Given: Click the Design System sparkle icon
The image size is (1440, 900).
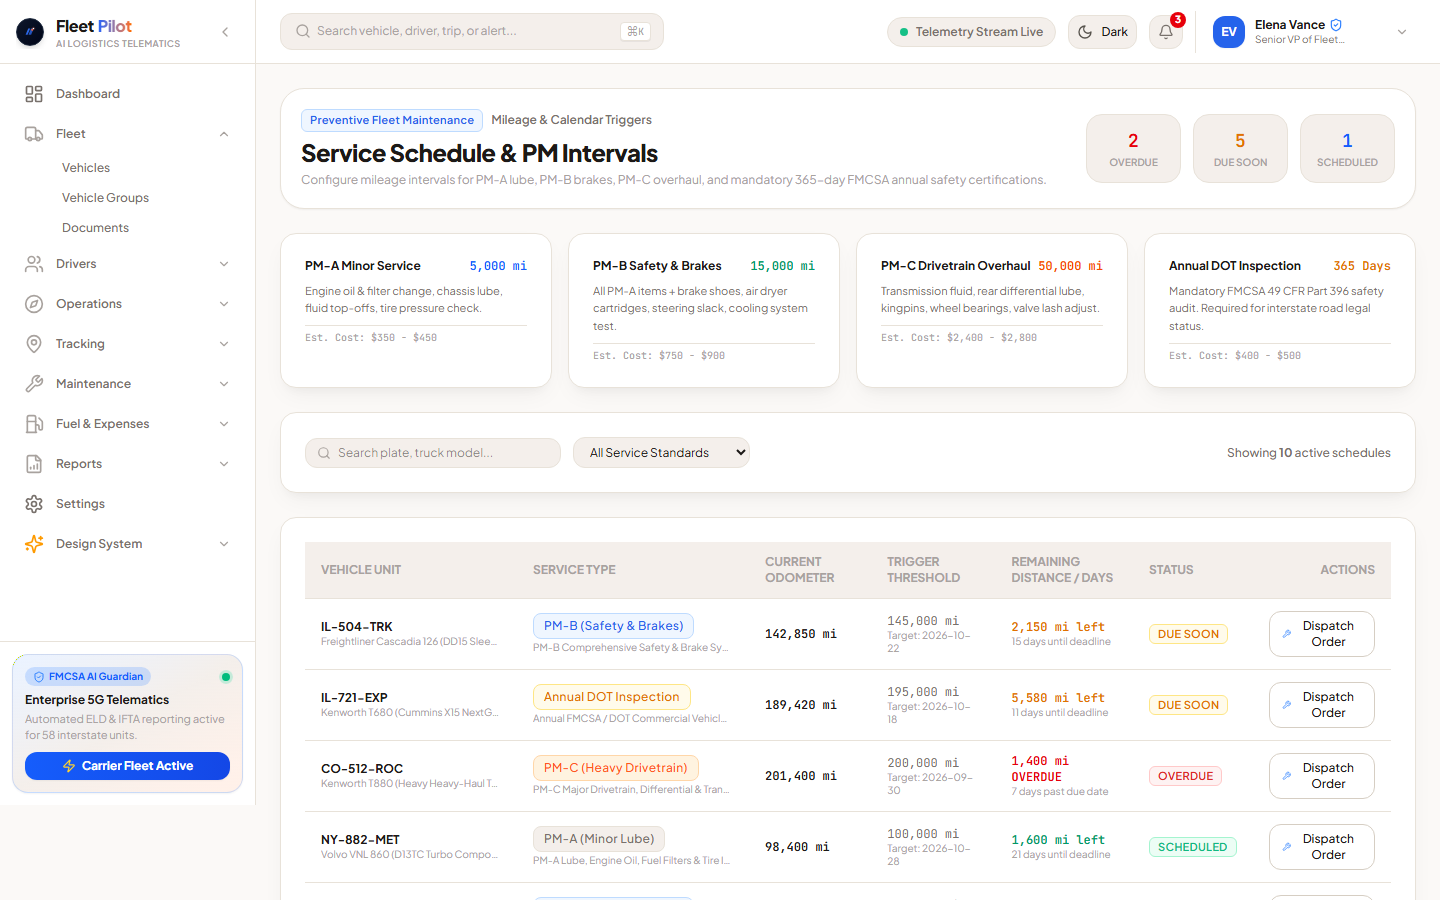Looking at the screenshot, I should click(34, 544).
